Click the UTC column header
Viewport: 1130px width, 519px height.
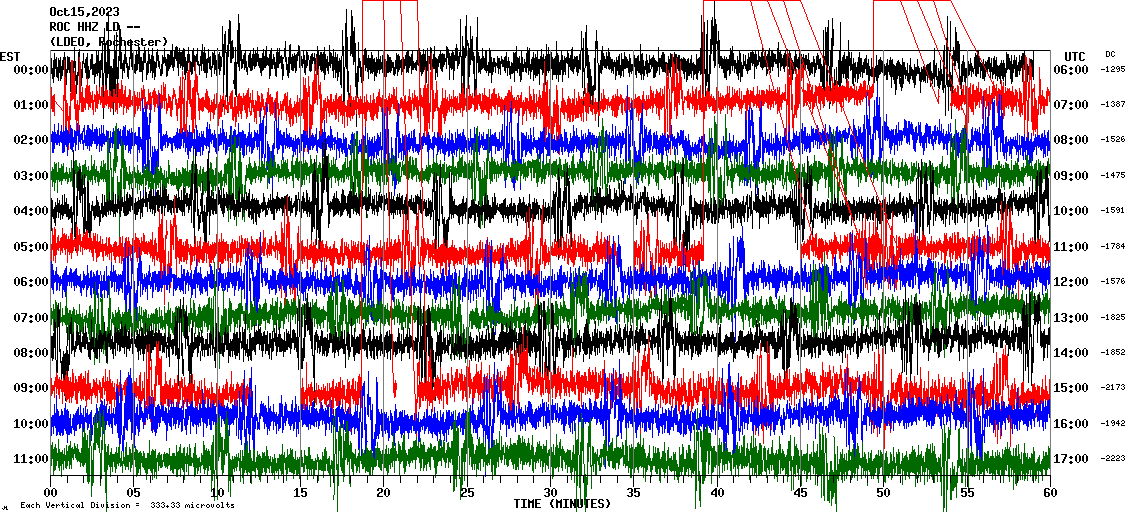click(1074, 56)
